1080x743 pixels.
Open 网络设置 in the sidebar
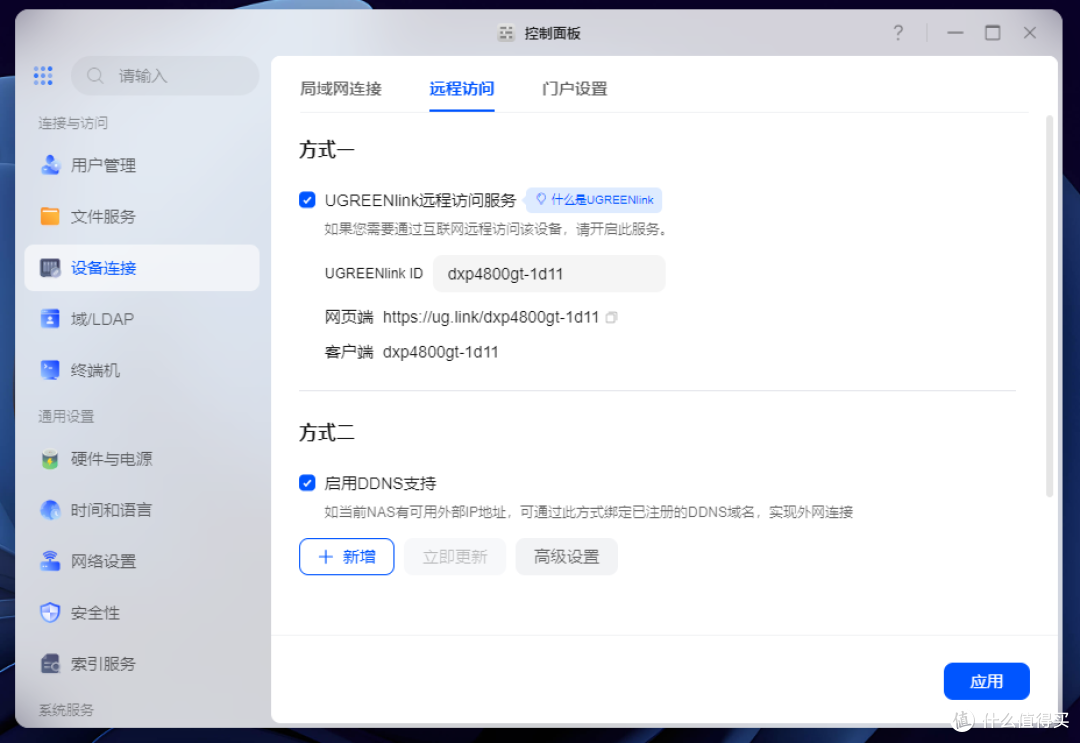[x=142, y=561]
